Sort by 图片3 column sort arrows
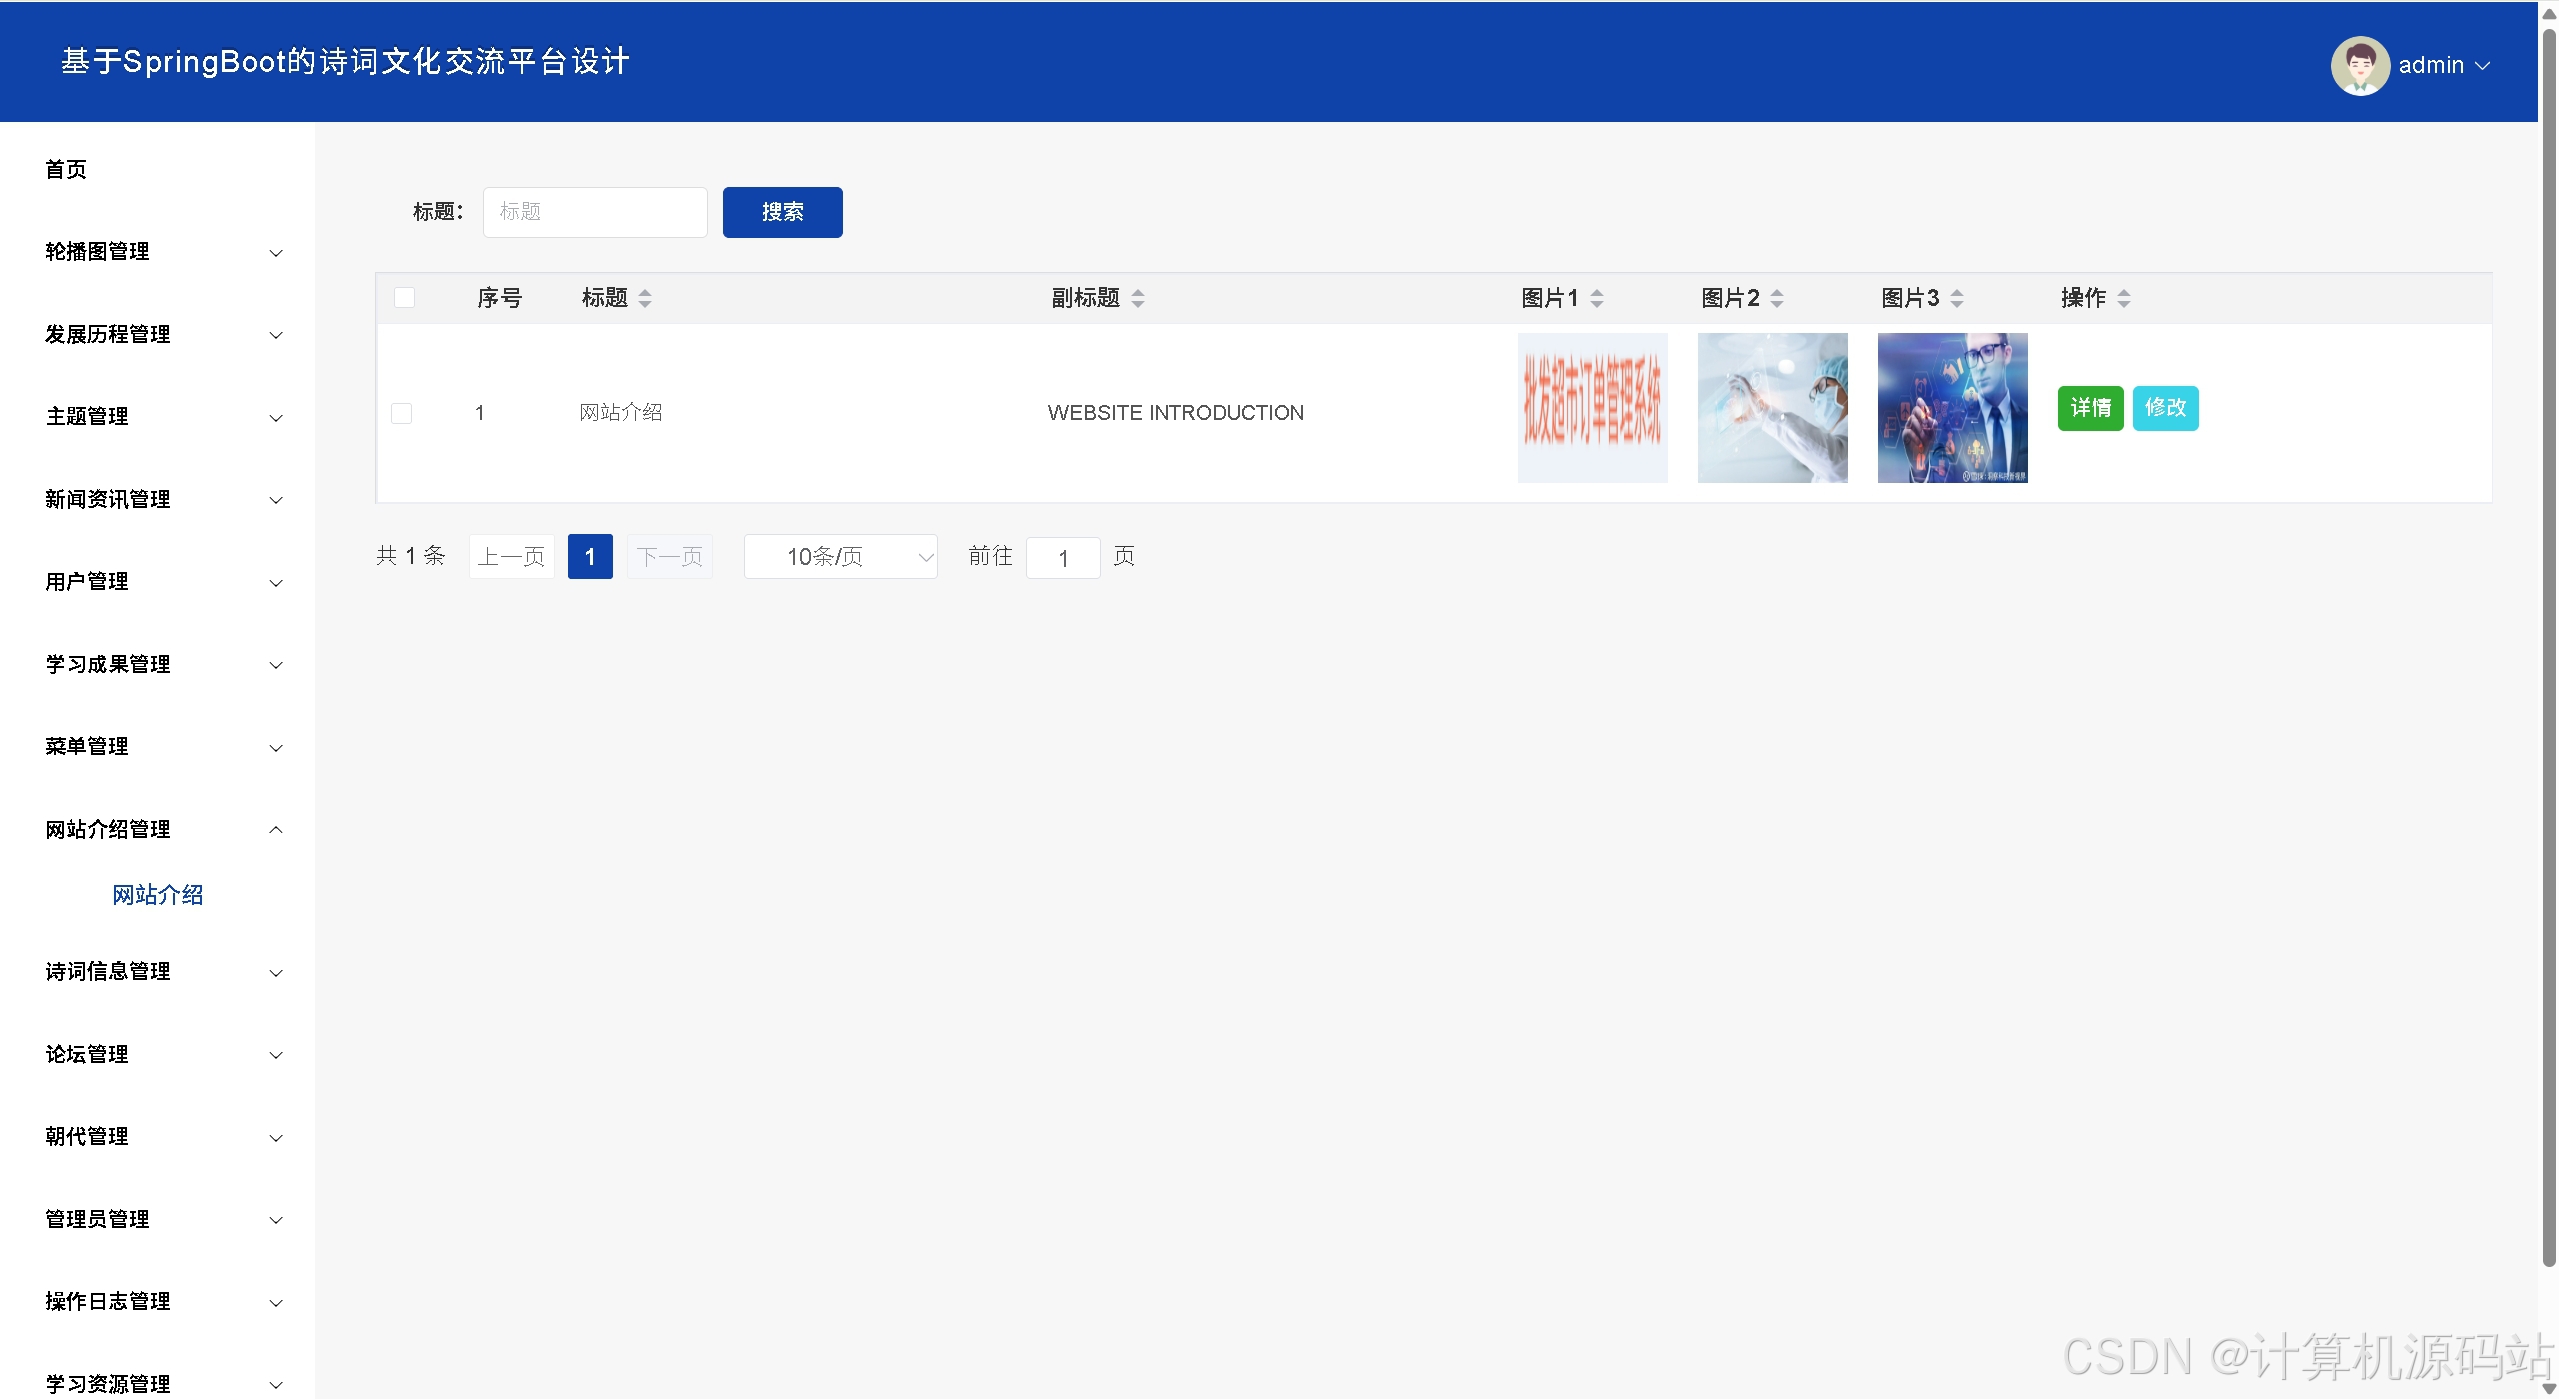This screenshot has height=1399, width=2559. click(1957, 298)
